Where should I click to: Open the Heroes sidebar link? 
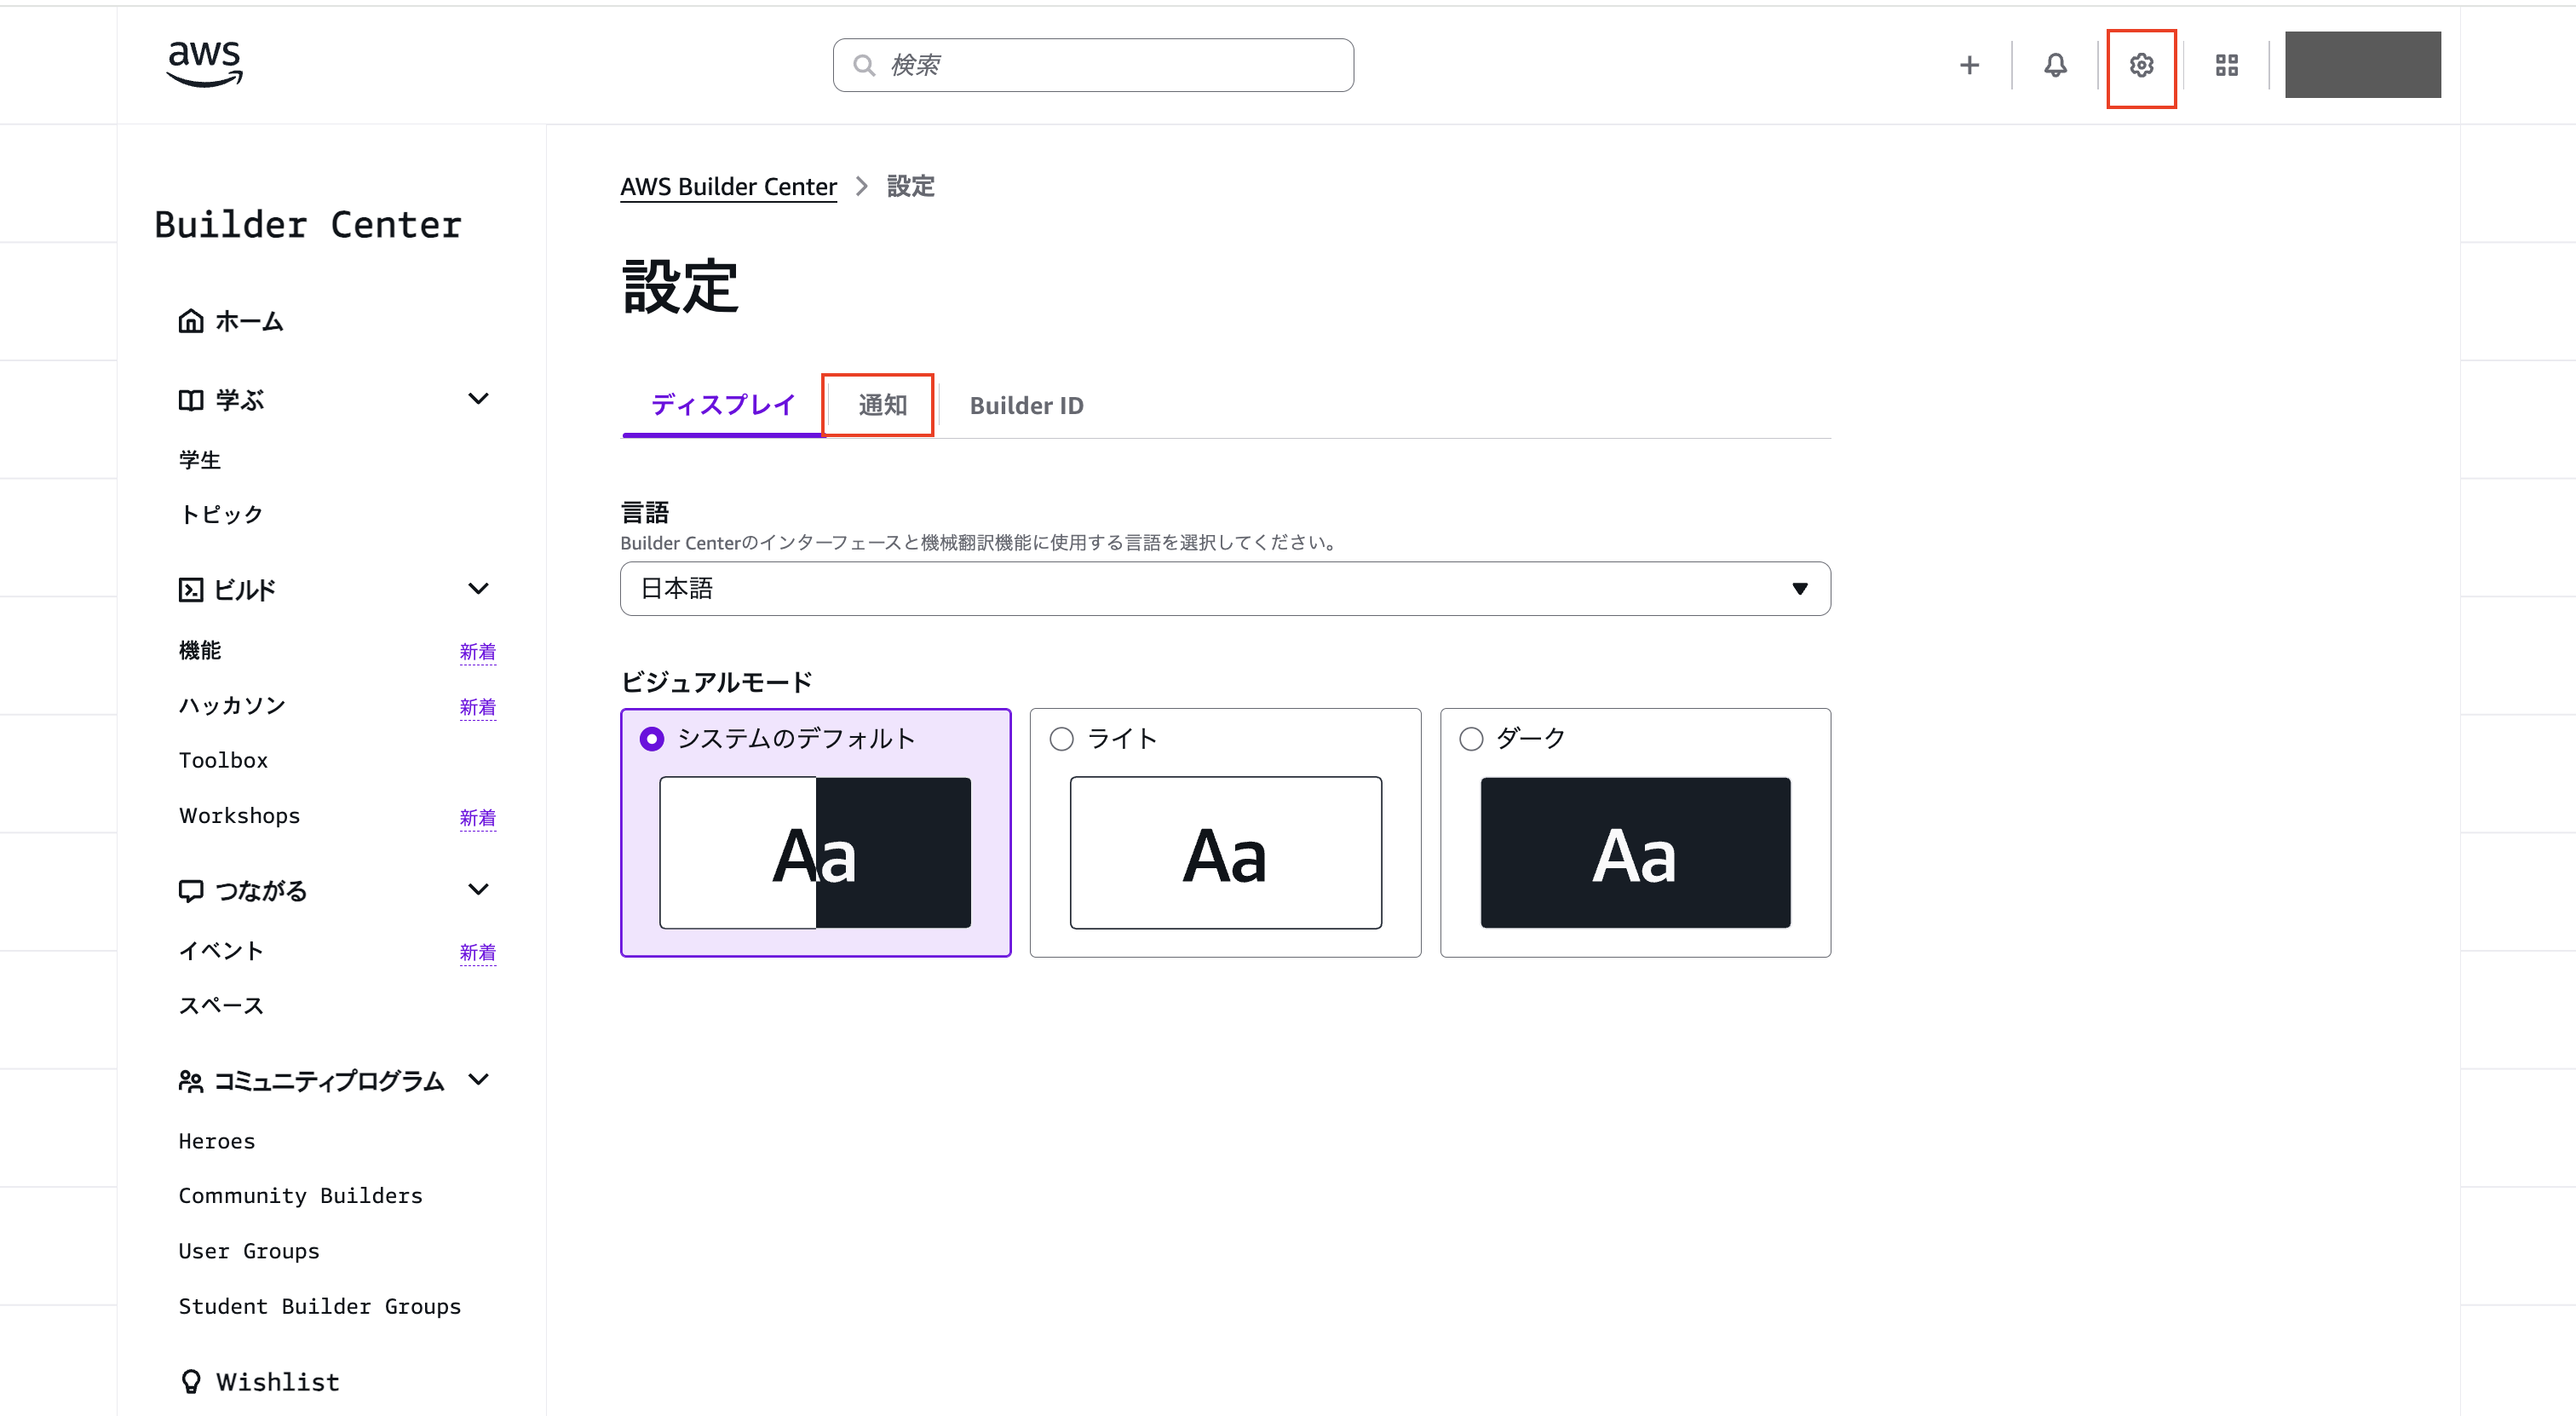[x=217, y=1141]
